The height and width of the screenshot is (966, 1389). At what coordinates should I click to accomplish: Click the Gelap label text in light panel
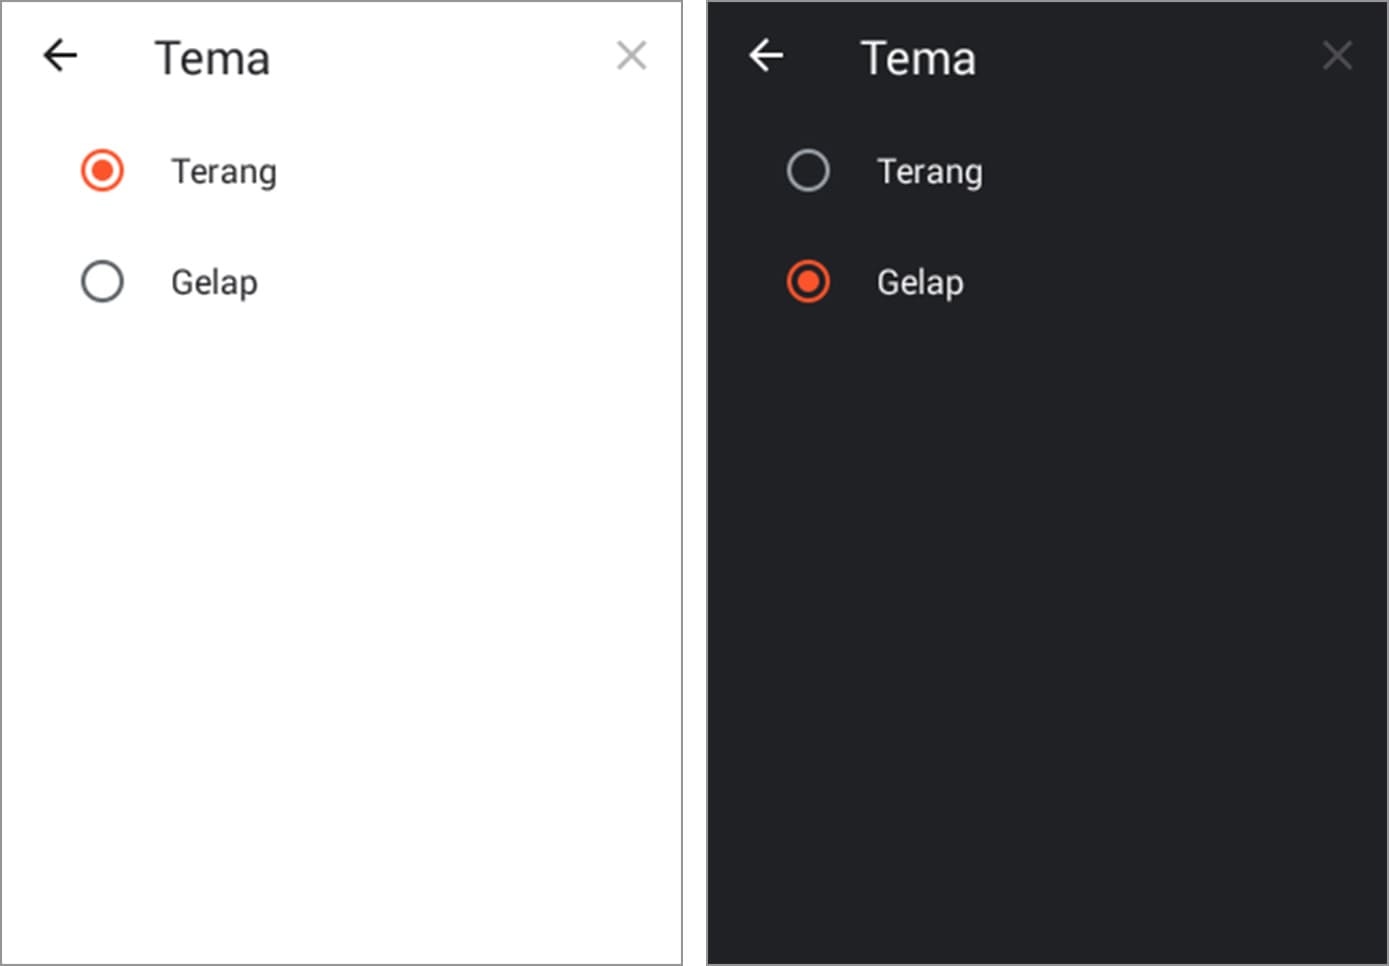[214, 283]
